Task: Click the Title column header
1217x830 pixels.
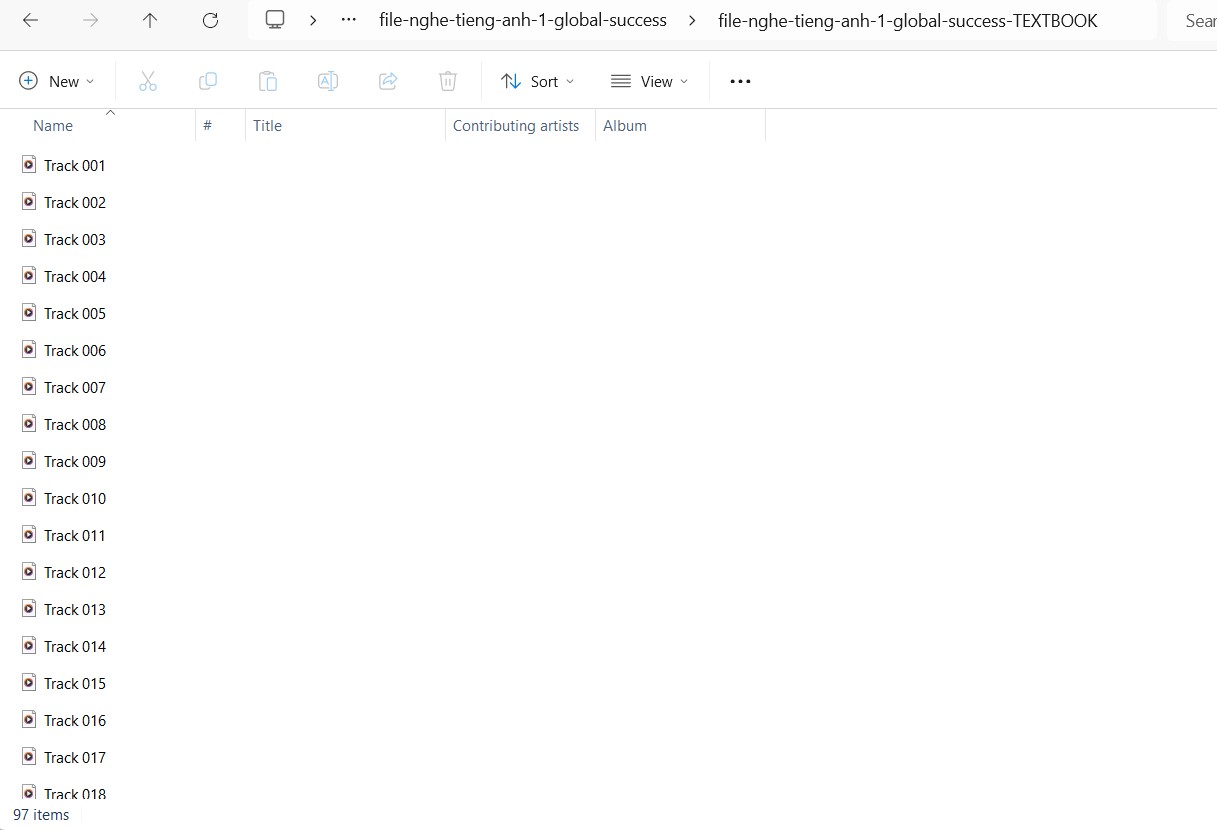Action: click(x=267, y=125)
